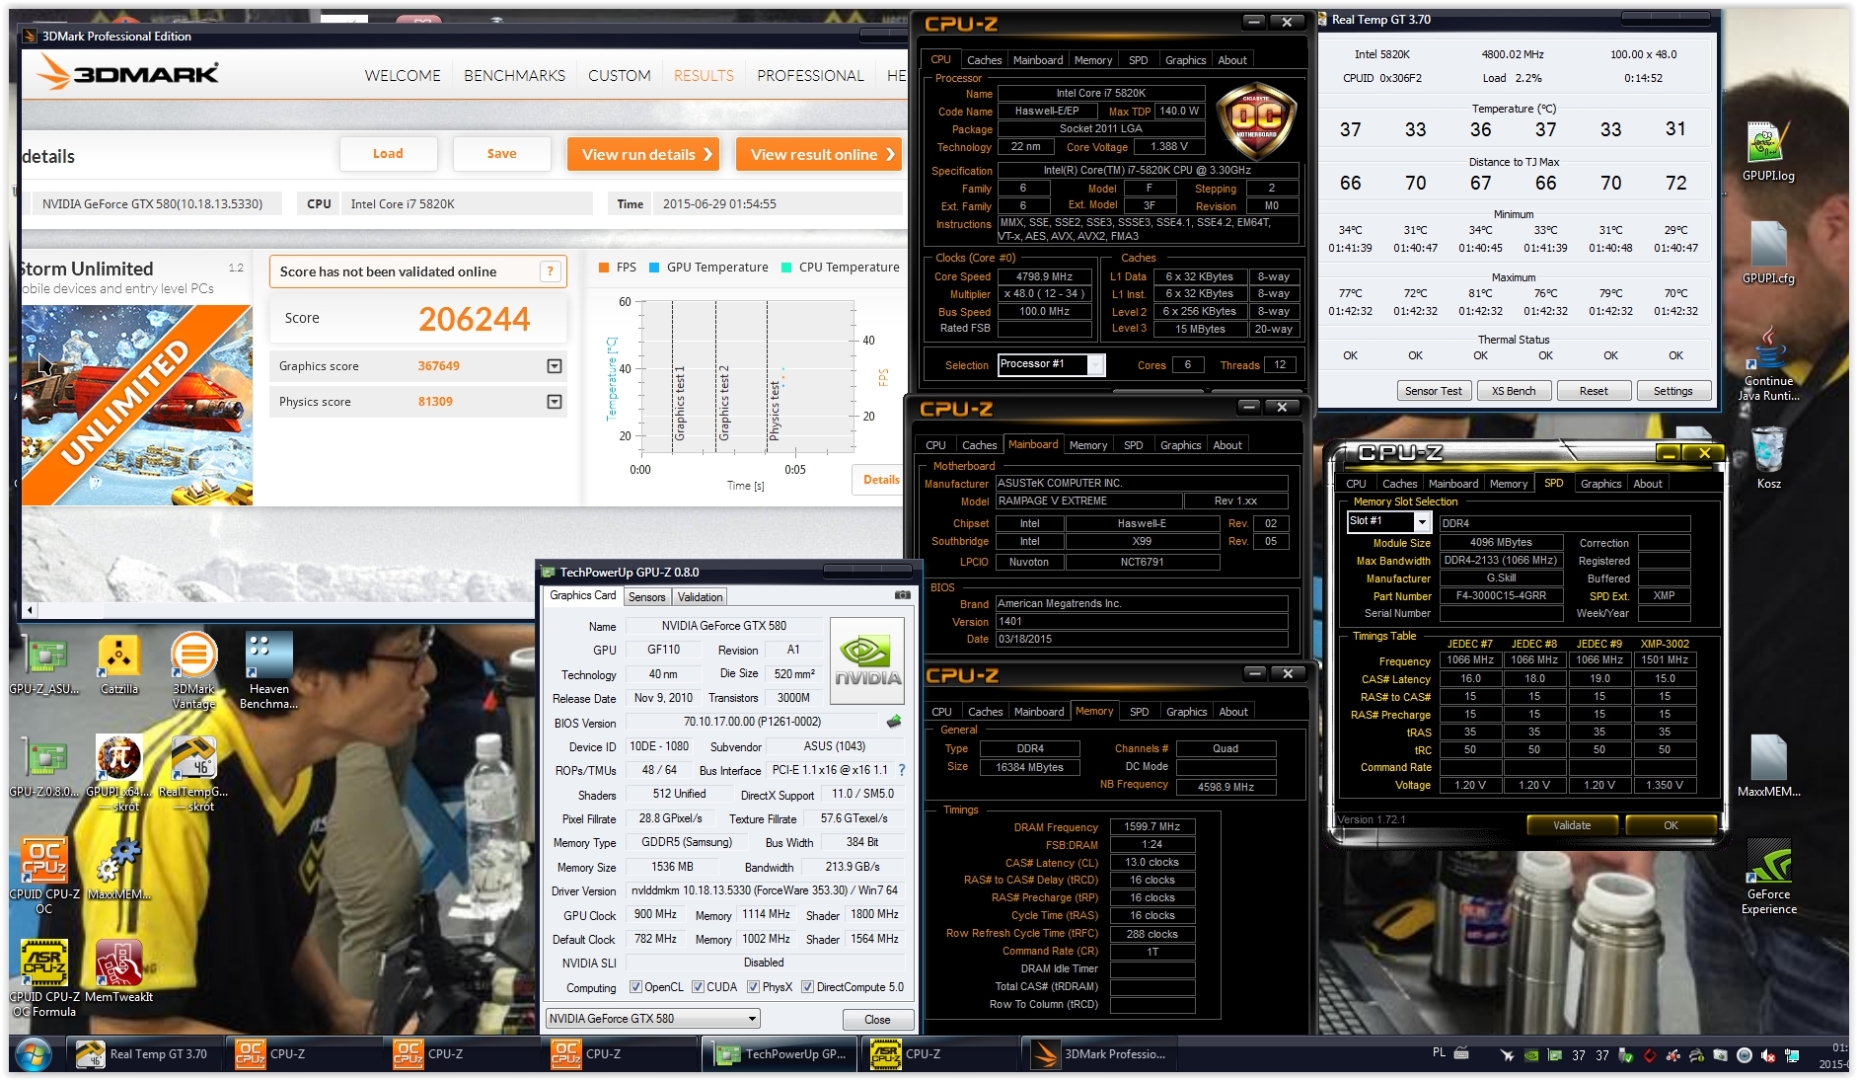Open the Kosz recycle bin icon
This screenshot has height=1080, width=1857.
(x=1768, y=458)
